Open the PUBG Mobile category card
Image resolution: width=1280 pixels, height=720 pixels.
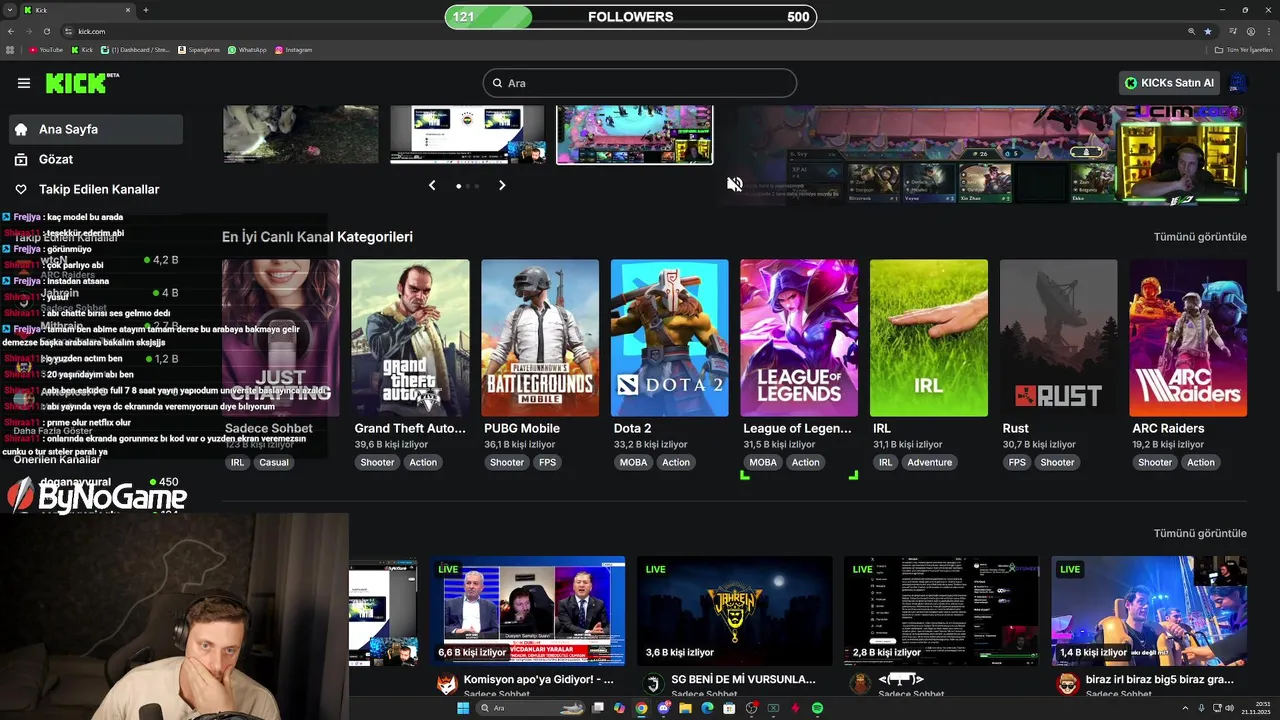pyautogui.click(x=540, y=338)
